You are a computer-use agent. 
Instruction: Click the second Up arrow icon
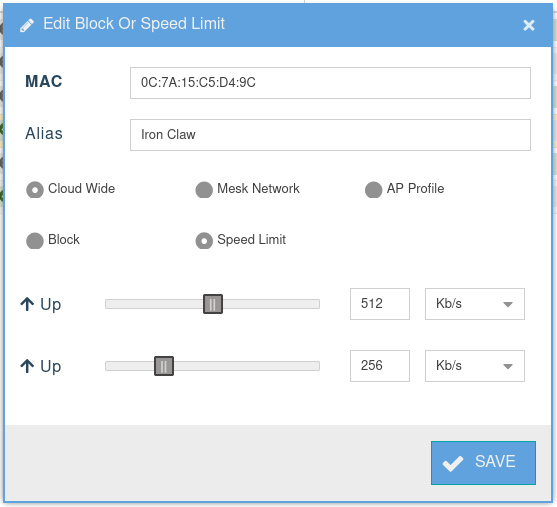pos(27,366)
